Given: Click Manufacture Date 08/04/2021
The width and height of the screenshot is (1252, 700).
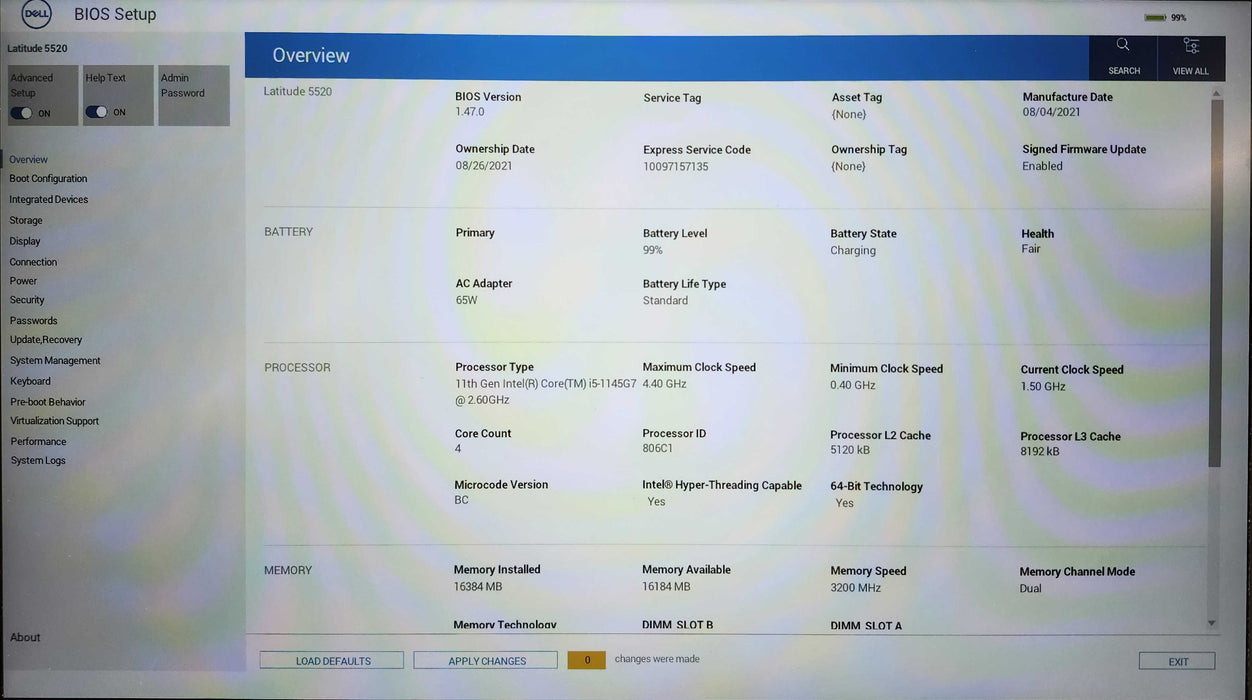Looking at the screenshot, I should click(1051, 113).
